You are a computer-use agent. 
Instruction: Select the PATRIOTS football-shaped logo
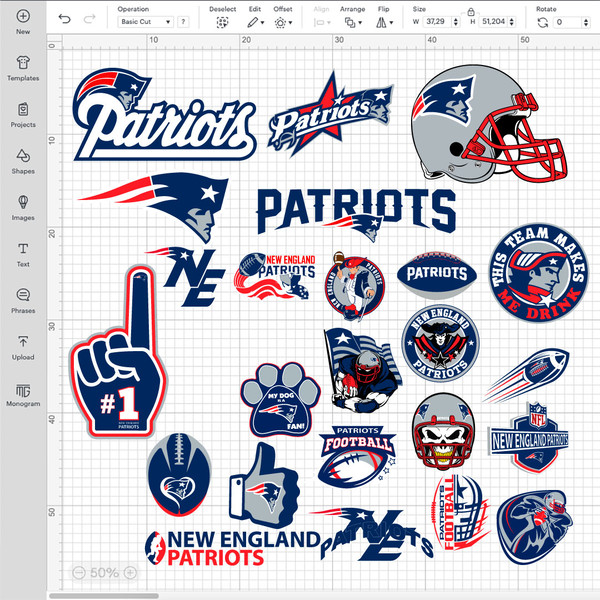point(437,274)
